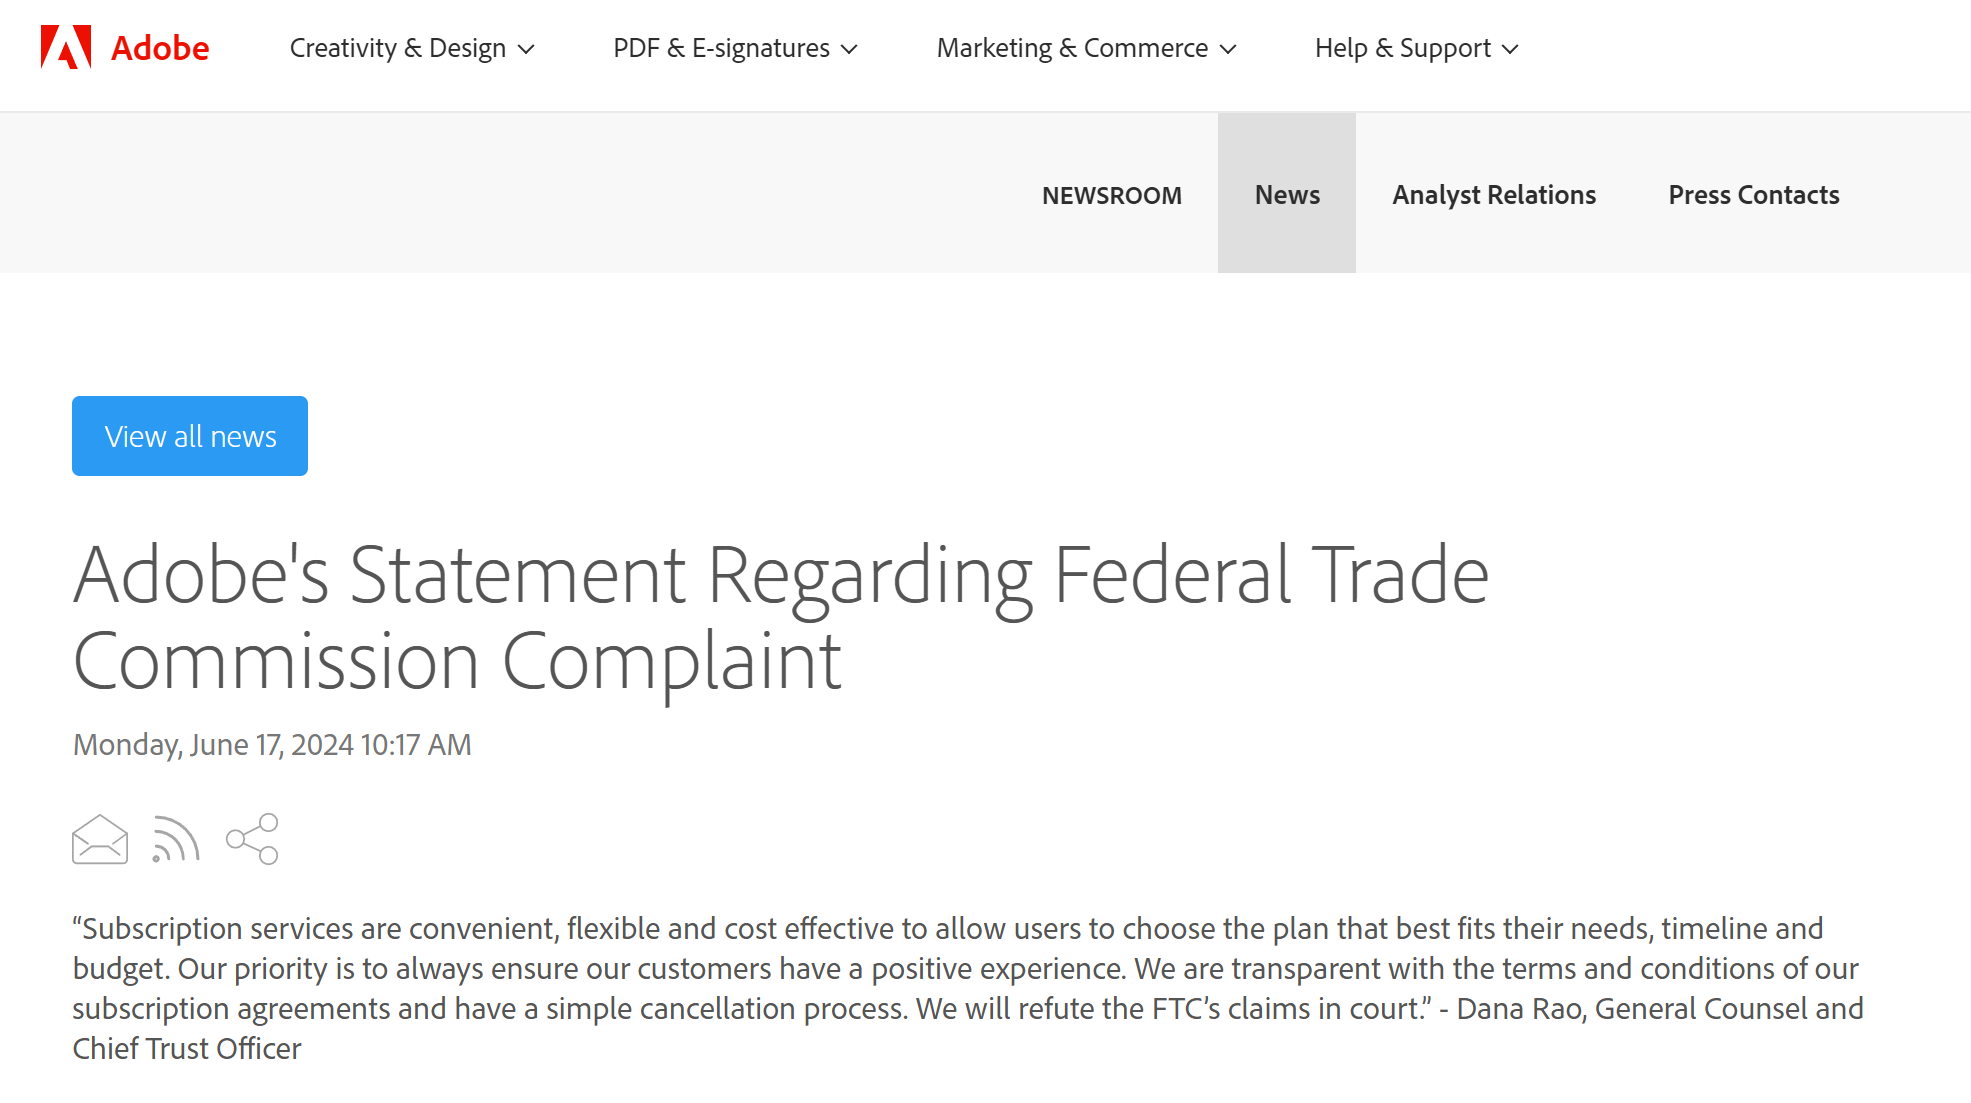Expand Marketing & Commerce menu
1971x1103 pixels.
pos(1085,48)
